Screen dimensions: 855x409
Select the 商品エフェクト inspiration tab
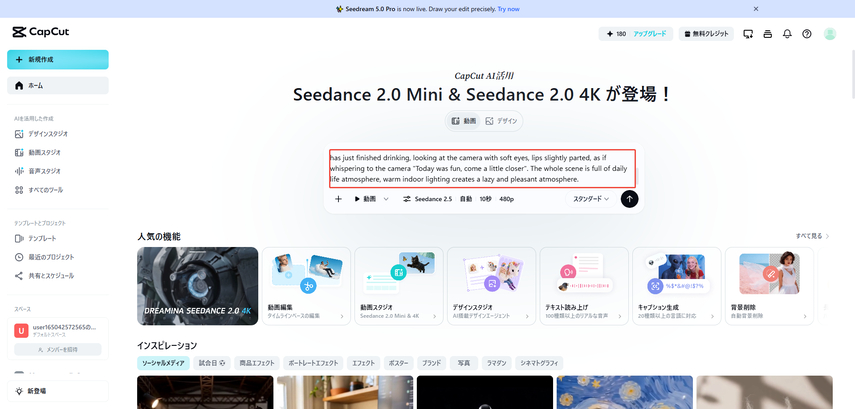pos(257,363)
